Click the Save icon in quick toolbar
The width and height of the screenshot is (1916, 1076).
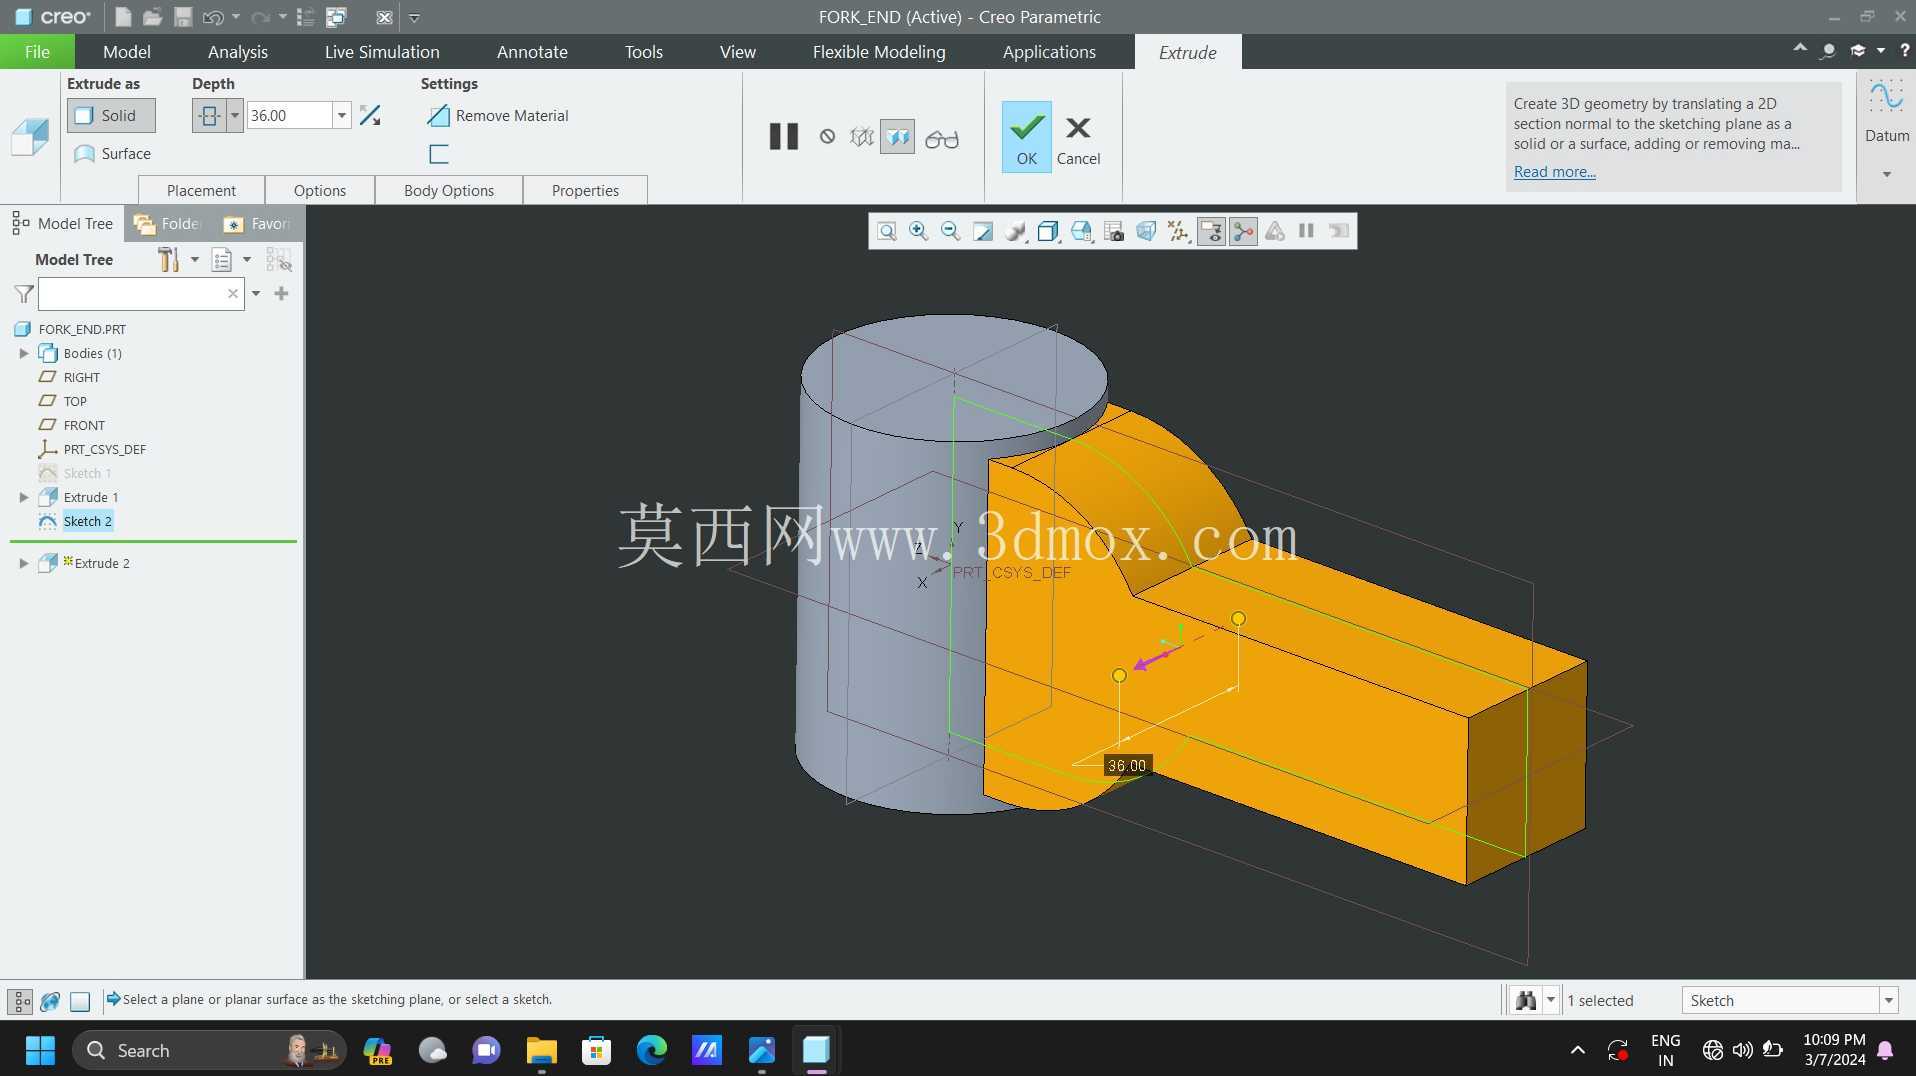[x=183, y=17]
